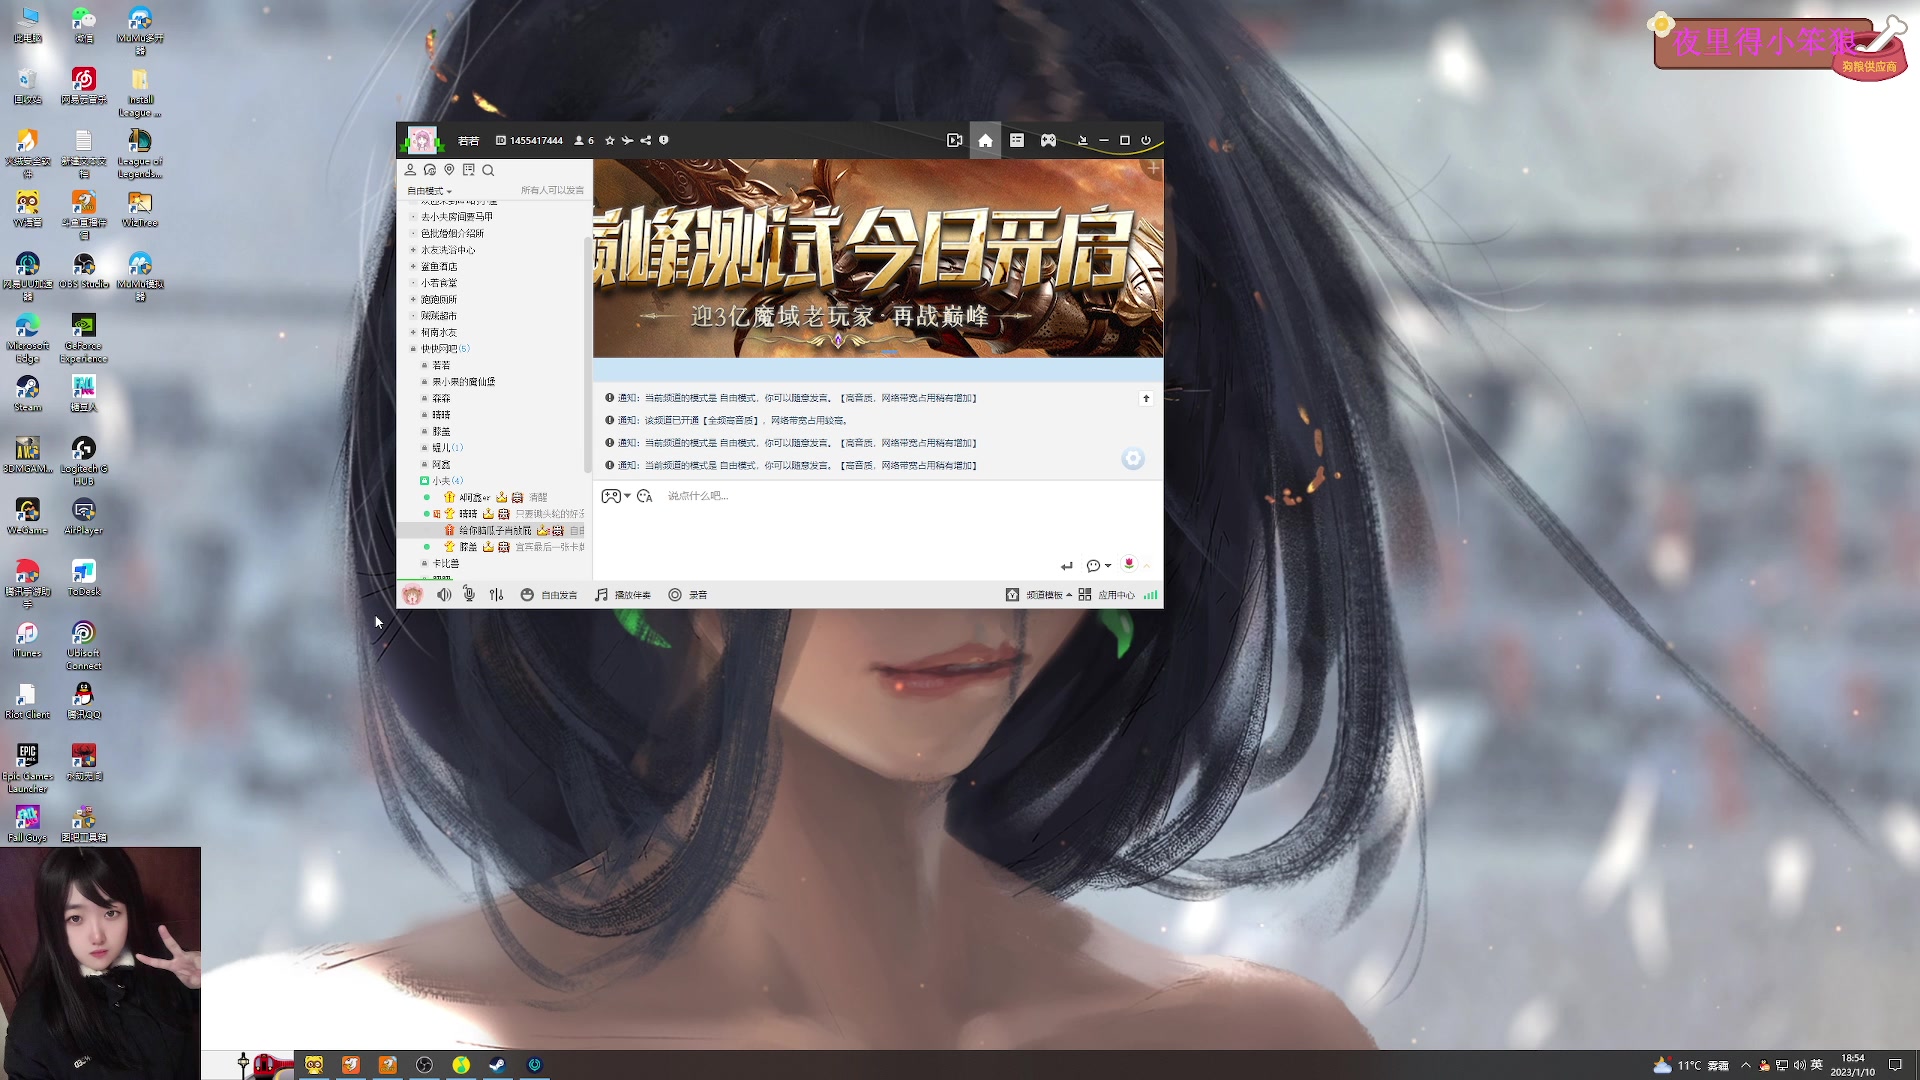This screenshot has height=1080, width=1920.
Task: Open Steam from the taskbar
Action: click(497, 1065)
